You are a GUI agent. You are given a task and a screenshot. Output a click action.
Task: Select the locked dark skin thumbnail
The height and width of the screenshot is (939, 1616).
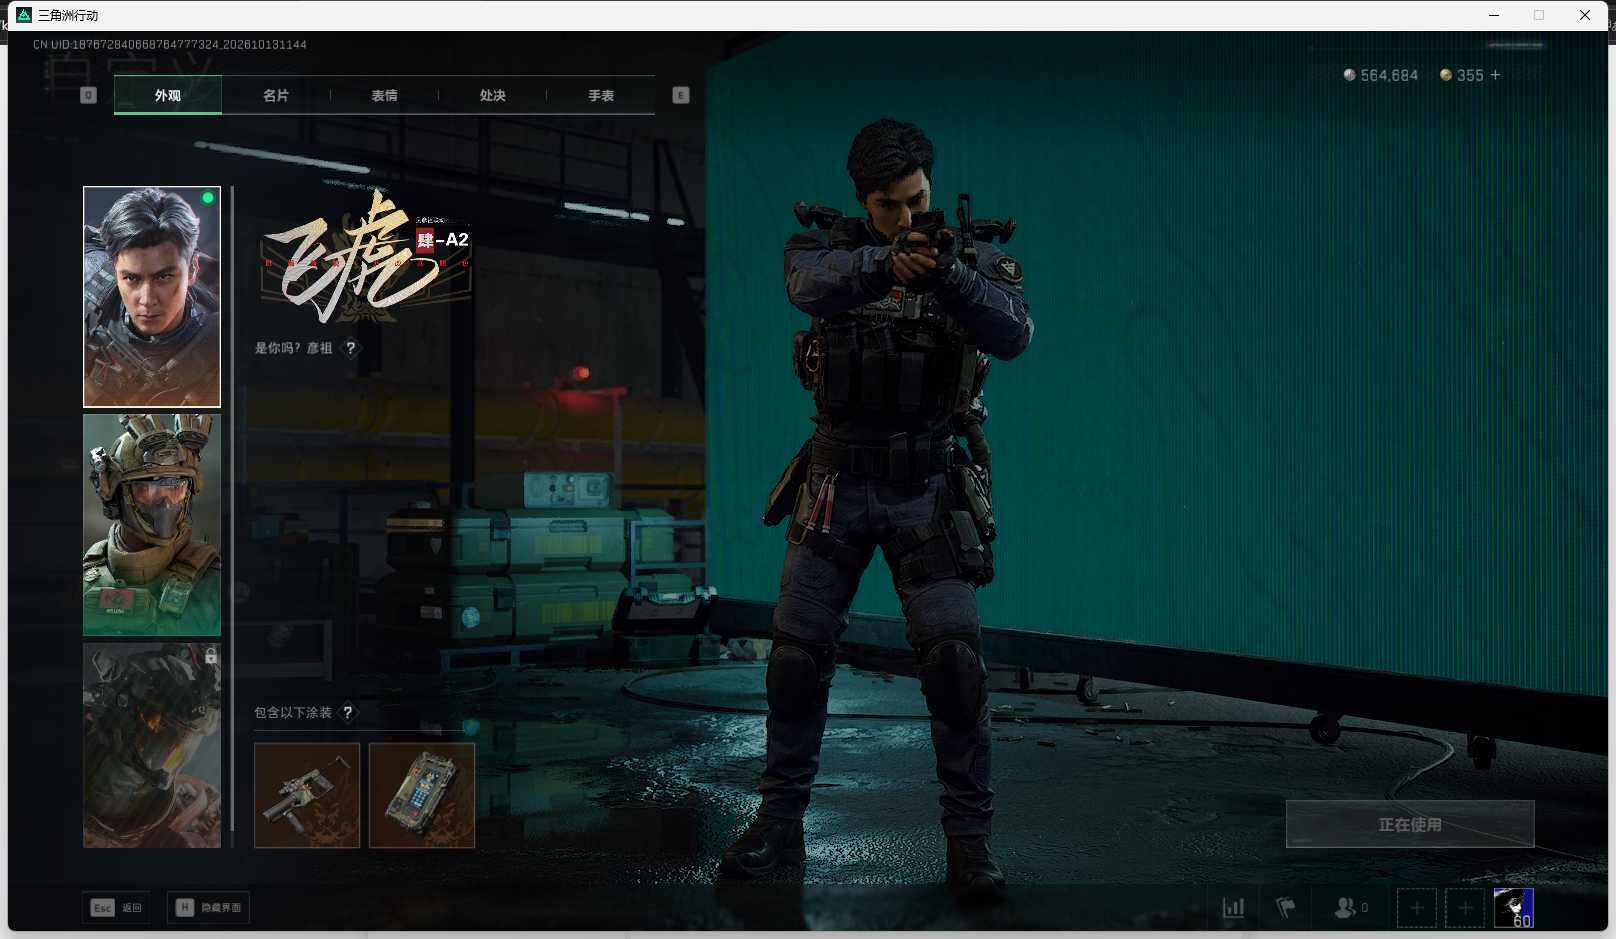[x=152, y=746]
